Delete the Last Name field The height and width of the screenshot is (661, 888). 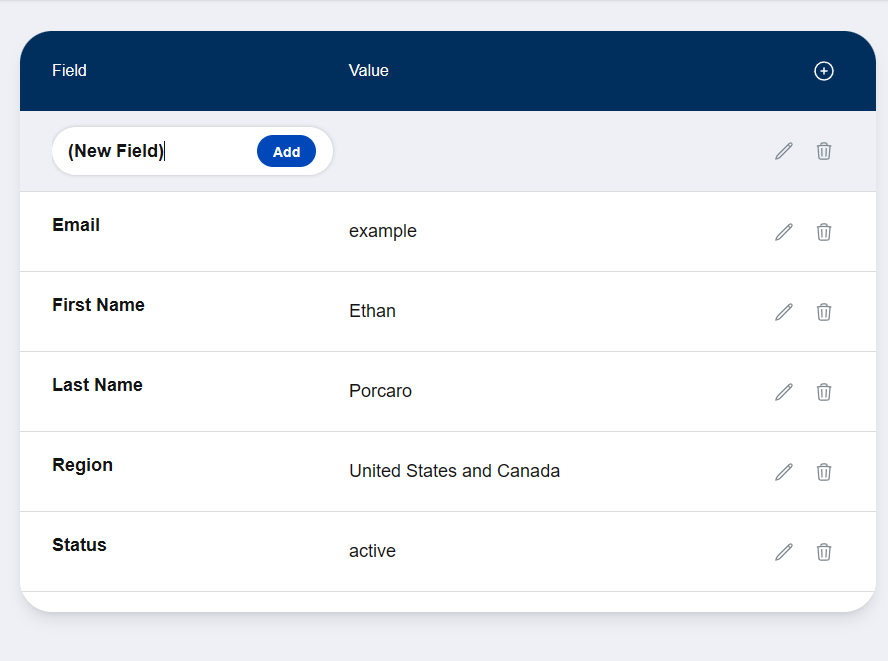click(x=823, y=391)
